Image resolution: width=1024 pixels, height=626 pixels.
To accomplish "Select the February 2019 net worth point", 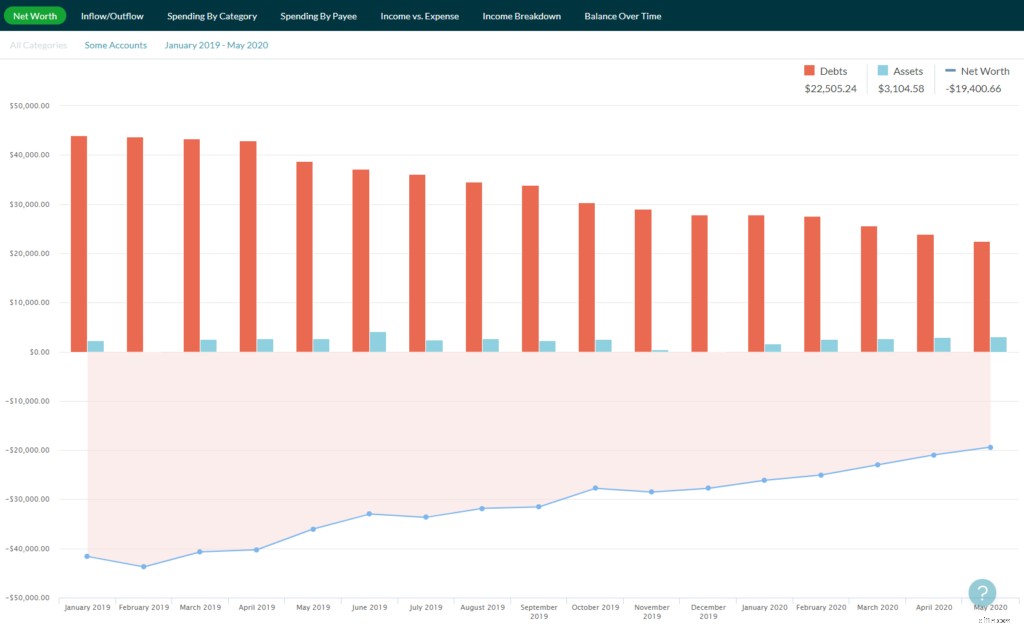I will coord(144,567).
